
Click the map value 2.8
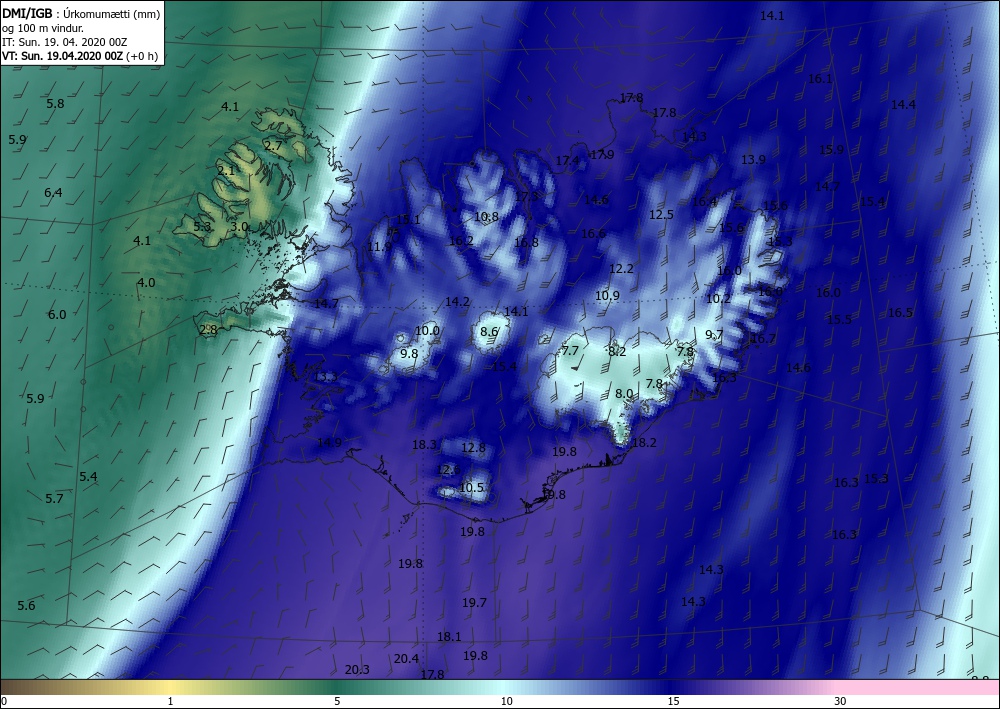[x=208, y=330]
